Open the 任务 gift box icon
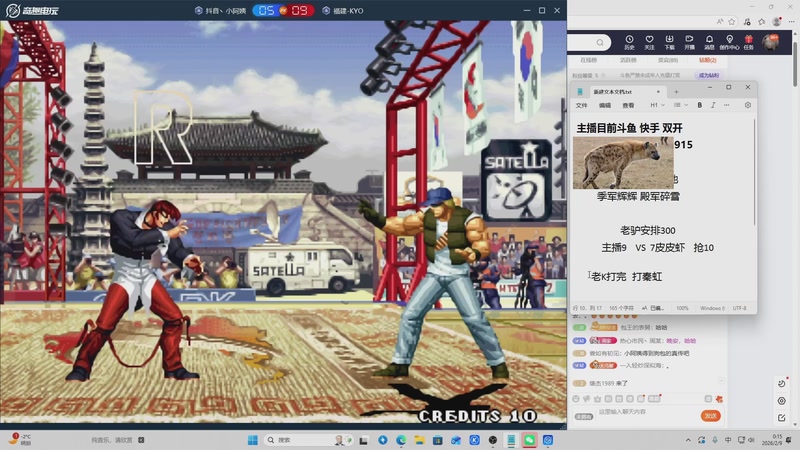 (748, 42)
